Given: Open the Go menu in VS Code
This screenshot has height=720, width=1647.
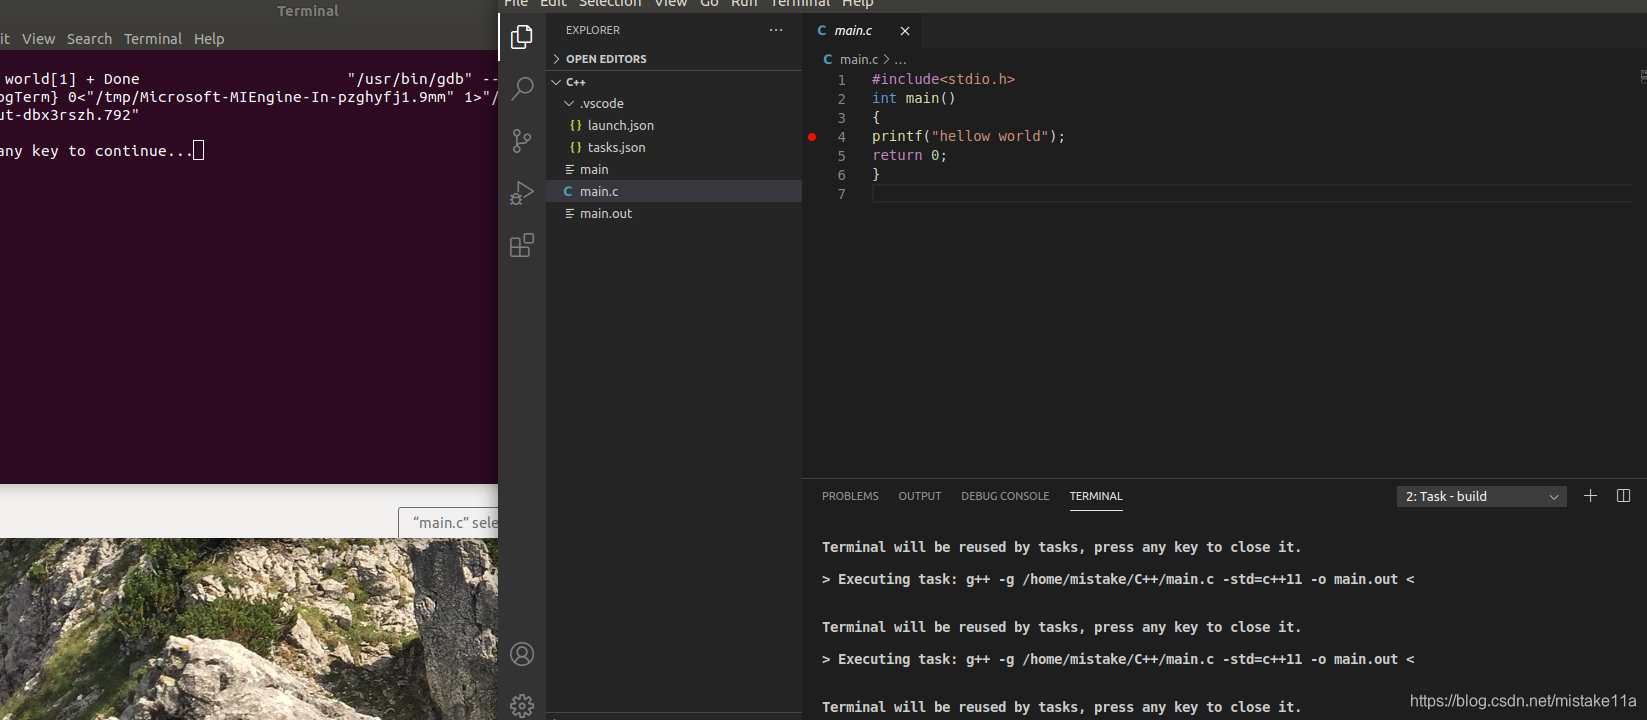Looking at the screenshot, I should (x=709, y=4).
